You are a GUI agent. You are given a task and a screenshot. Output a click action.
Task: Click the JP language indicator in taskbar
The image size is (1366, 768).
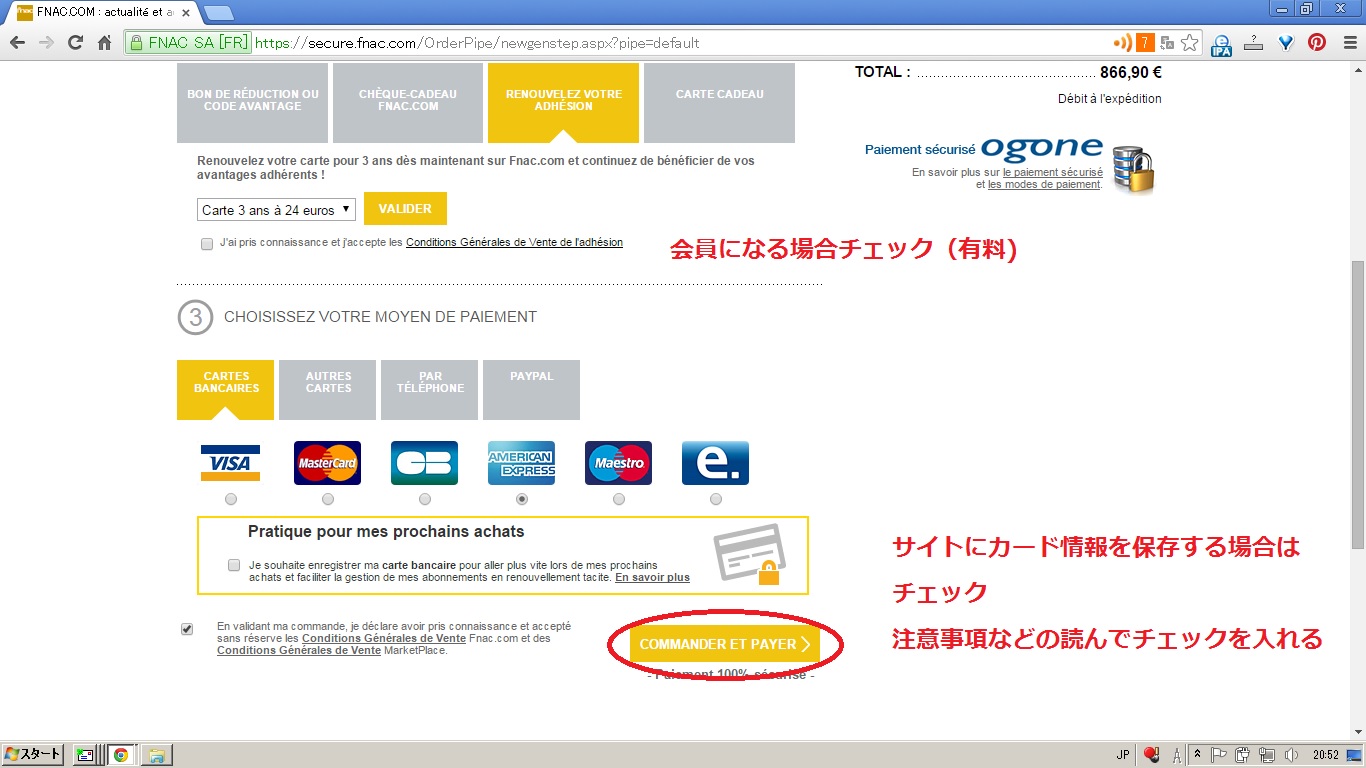pyautogui.click(x=1123, y=755)
